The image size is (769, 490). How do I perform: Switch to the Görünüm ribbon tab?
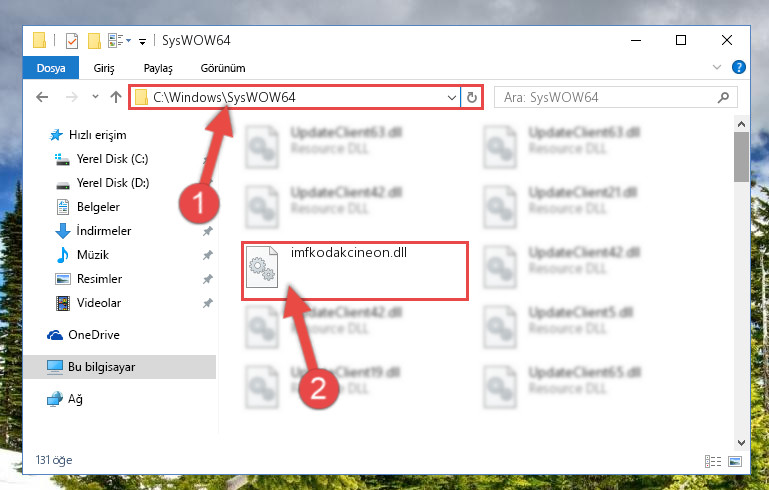coord(223,68)
